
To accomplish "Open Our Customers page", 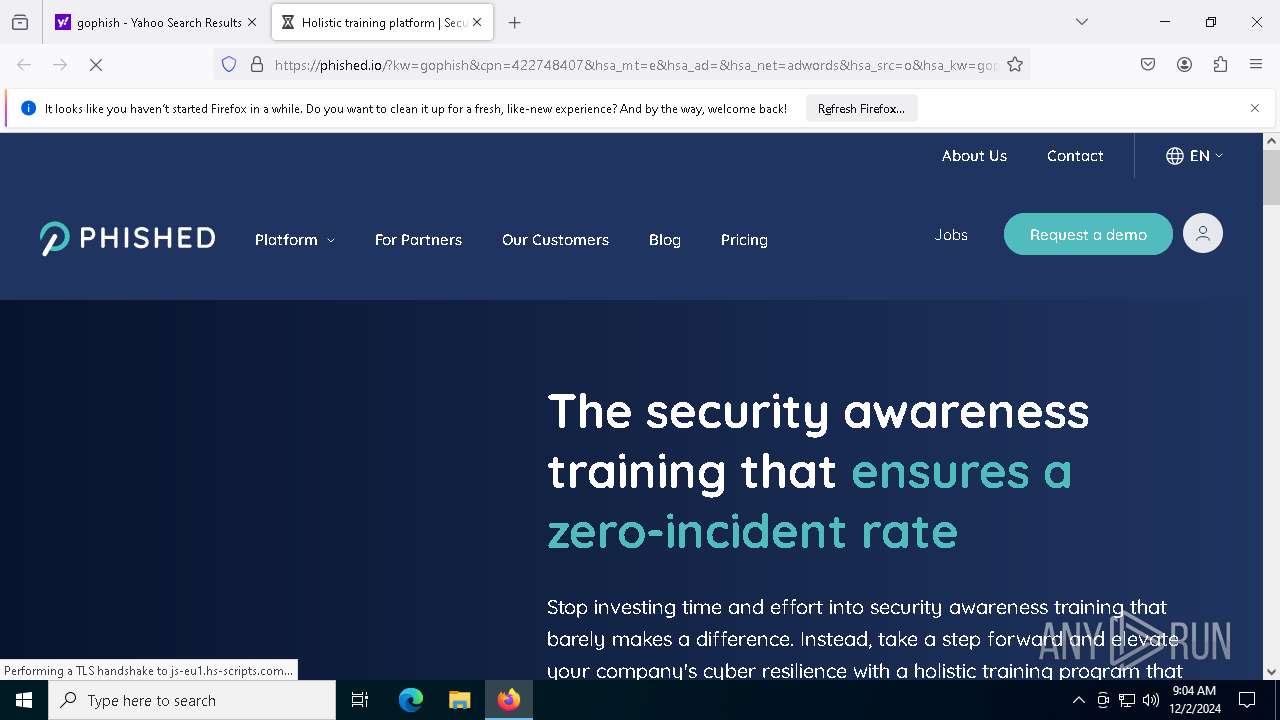I will (x=555, y=240).
